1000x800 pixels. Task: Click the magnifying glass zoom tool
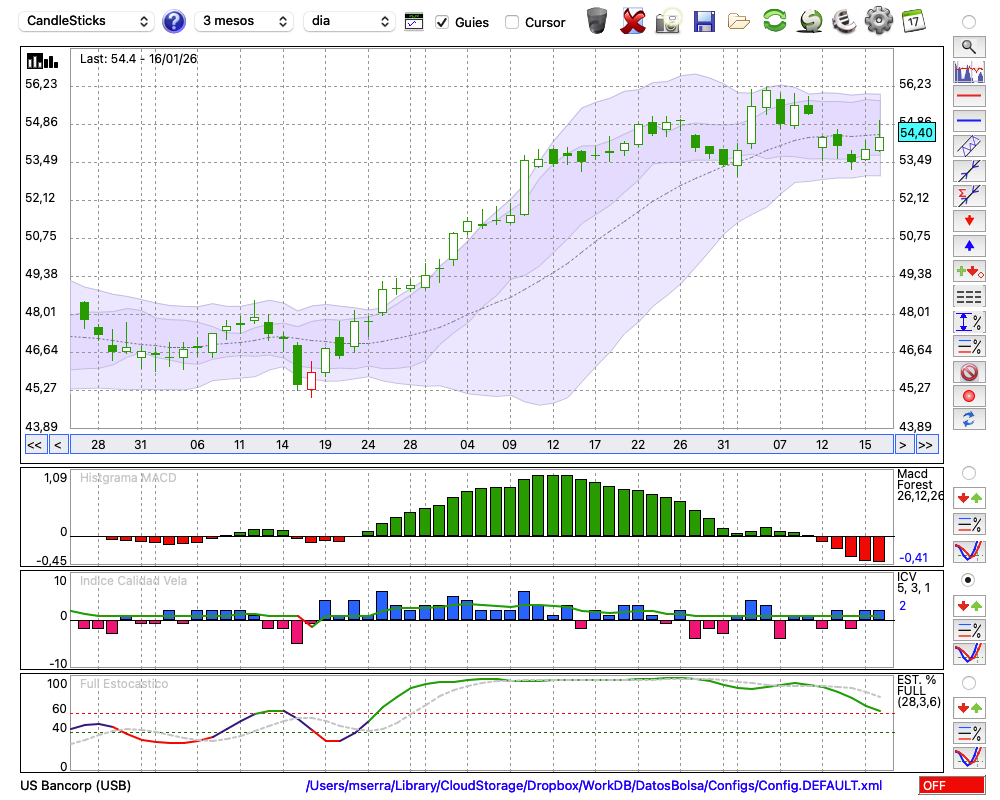[x=968, y=46]
